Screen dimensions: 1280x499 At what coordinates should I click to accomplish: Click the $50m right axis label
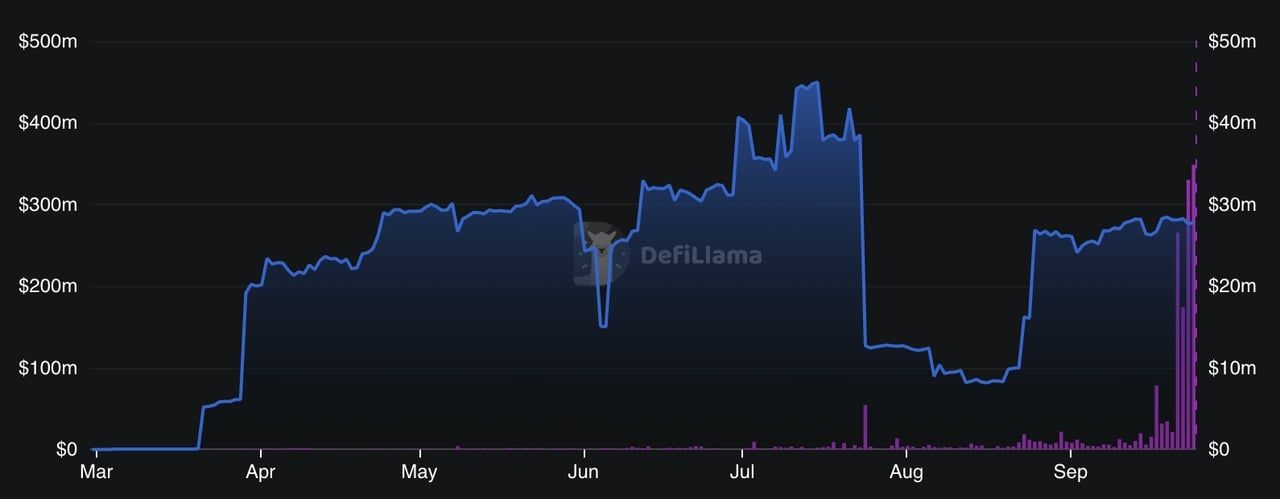tap(1232, 42)
